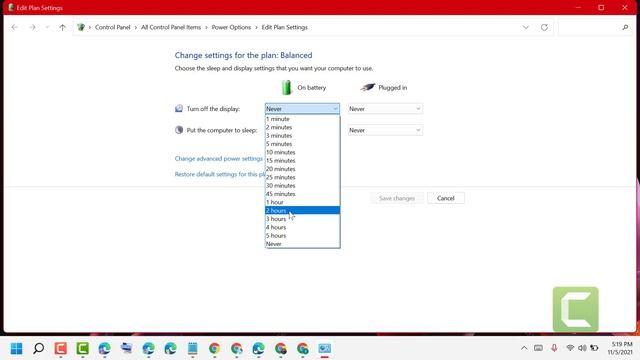Viewport: 640px width, 360px height.
Task: Go back with the Back arrow
Action: [15, 27]
